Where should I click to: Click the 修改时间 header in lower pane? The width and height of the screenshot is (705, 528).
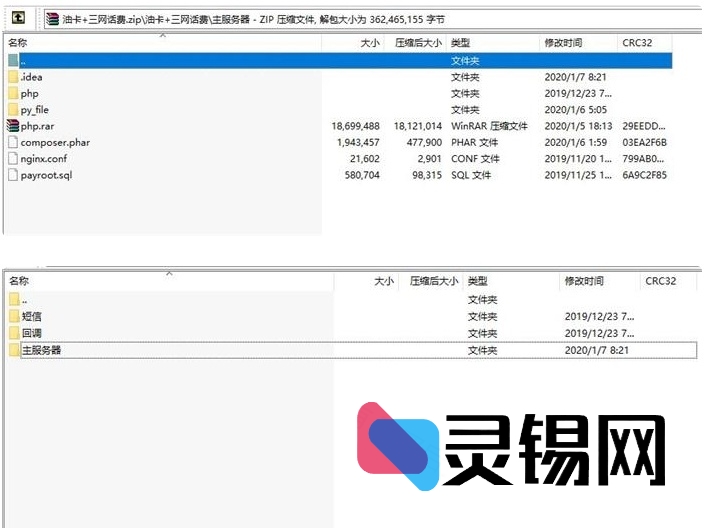coord(584,282)
